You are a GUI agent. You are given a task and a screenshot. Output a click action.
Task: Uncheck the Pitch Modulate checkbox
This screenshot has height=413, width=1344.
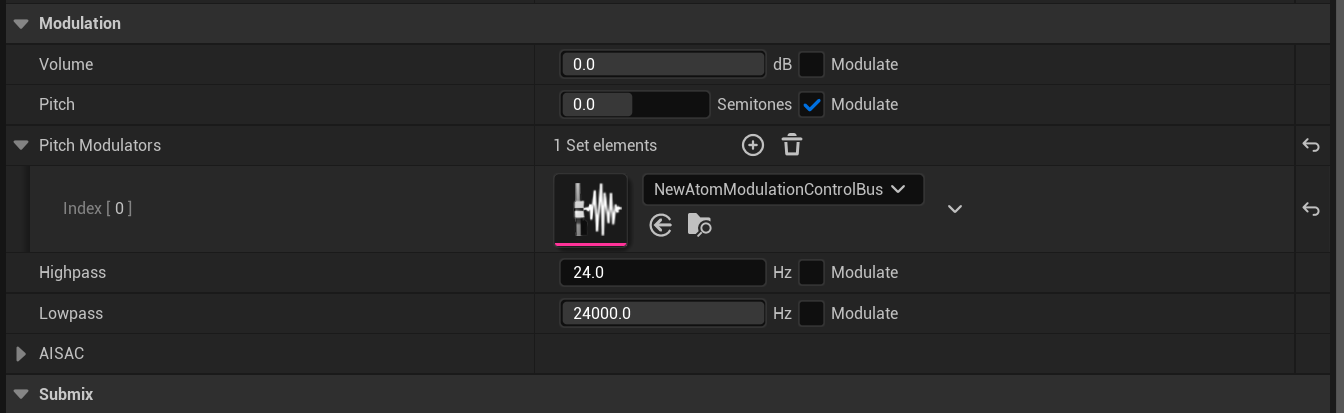(812, 104)
